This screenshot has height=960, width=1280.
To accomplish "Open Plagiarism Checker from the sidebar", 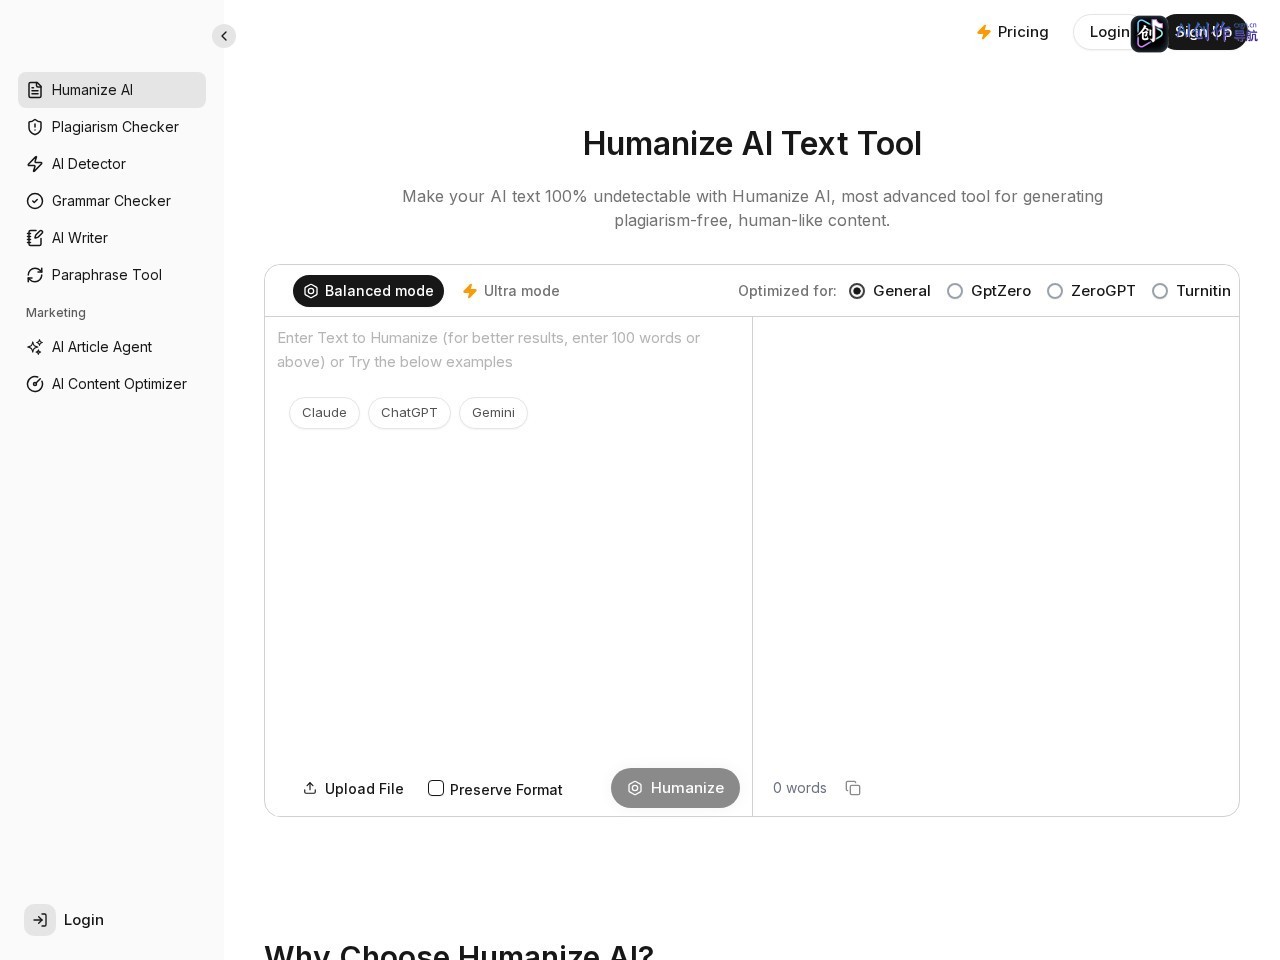I will coord(112,127).
